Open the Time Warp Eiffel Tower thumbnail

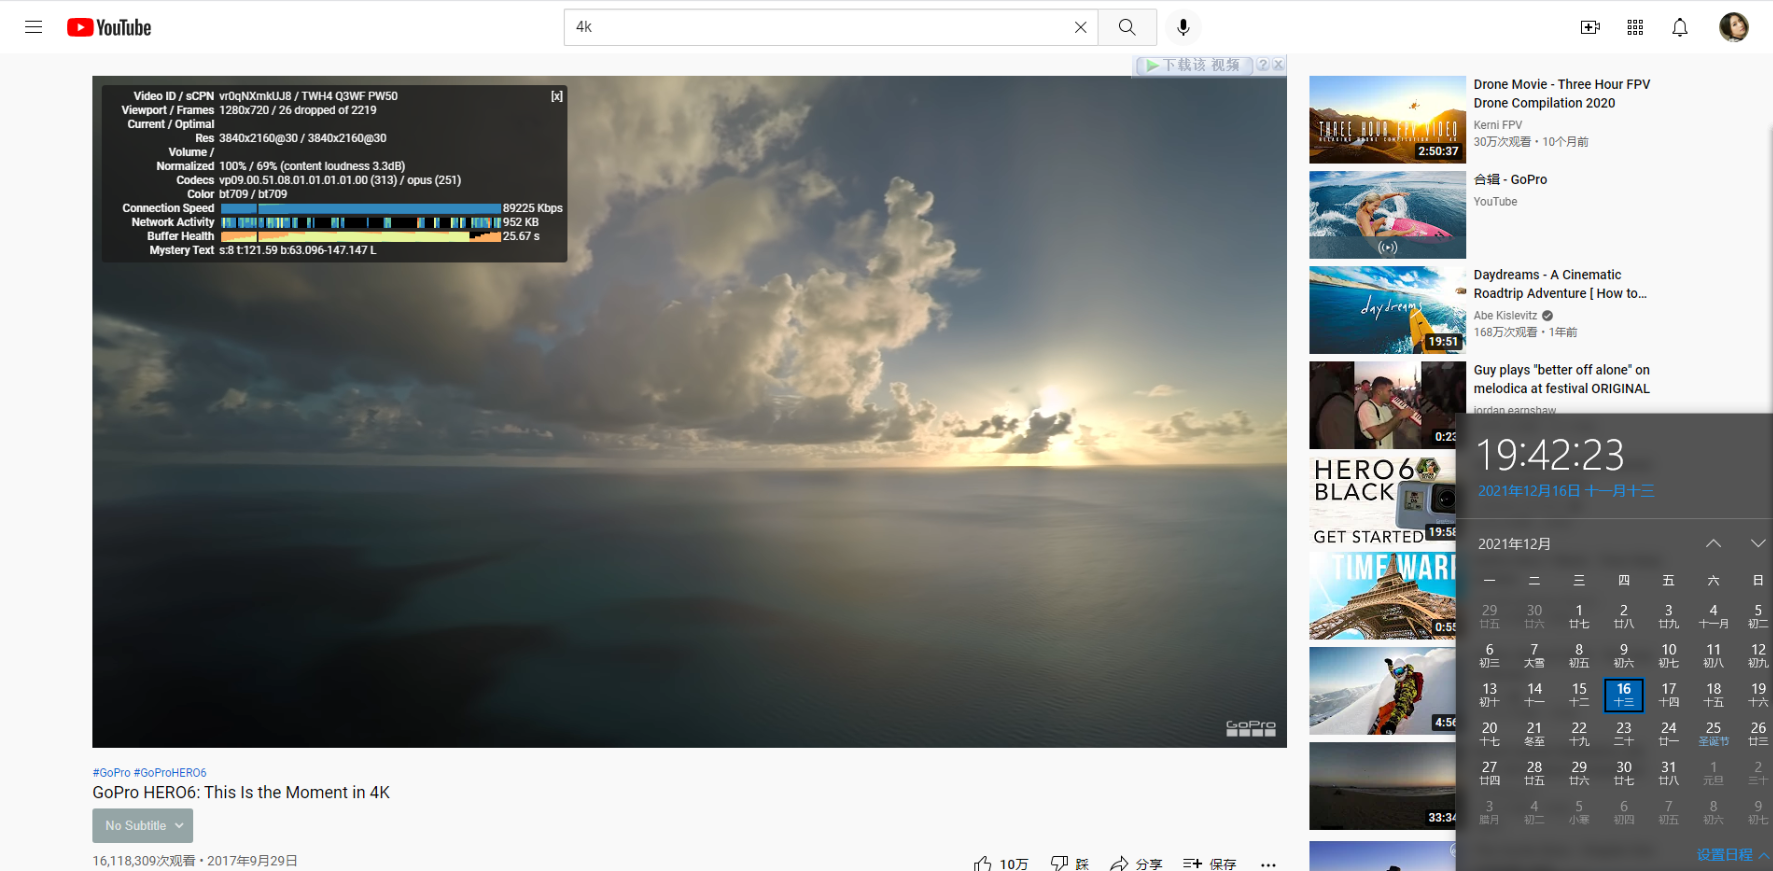coord(1383,595)
